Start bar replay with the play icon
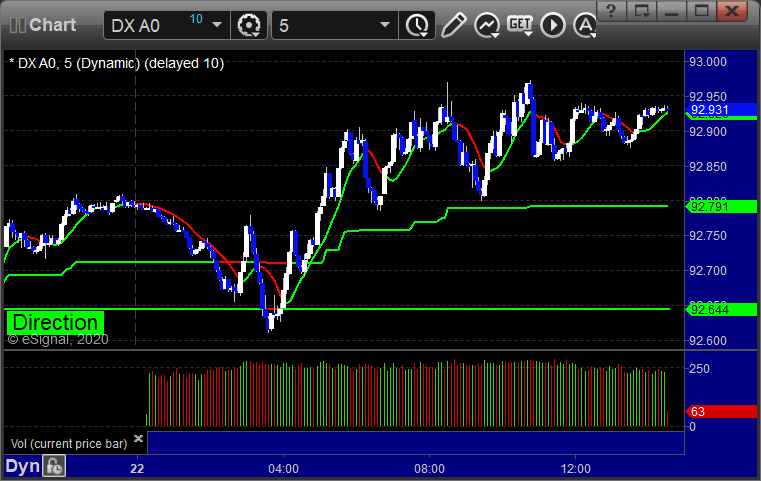The width and height of the screenshot is (761, 481). click(553, 25)
